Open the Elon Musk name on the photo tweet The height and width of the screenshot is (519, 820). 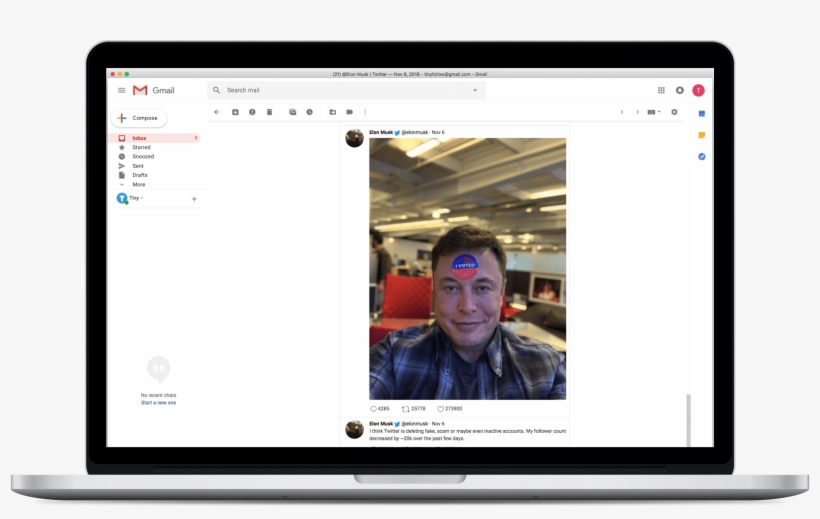pyautogui.click(x=381, y=132)
